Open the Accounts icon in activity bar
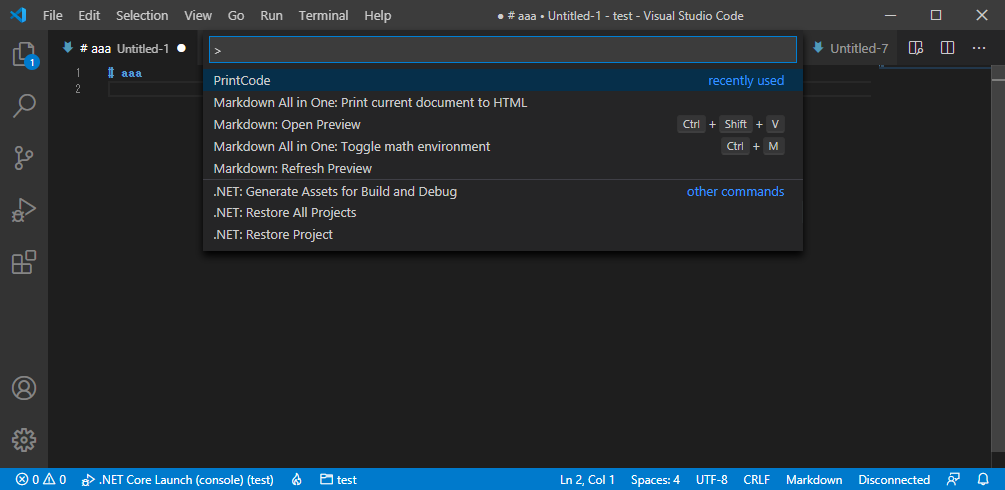Image resolution: width=1005 pixels, height=490 pixels. coord(24,388)
